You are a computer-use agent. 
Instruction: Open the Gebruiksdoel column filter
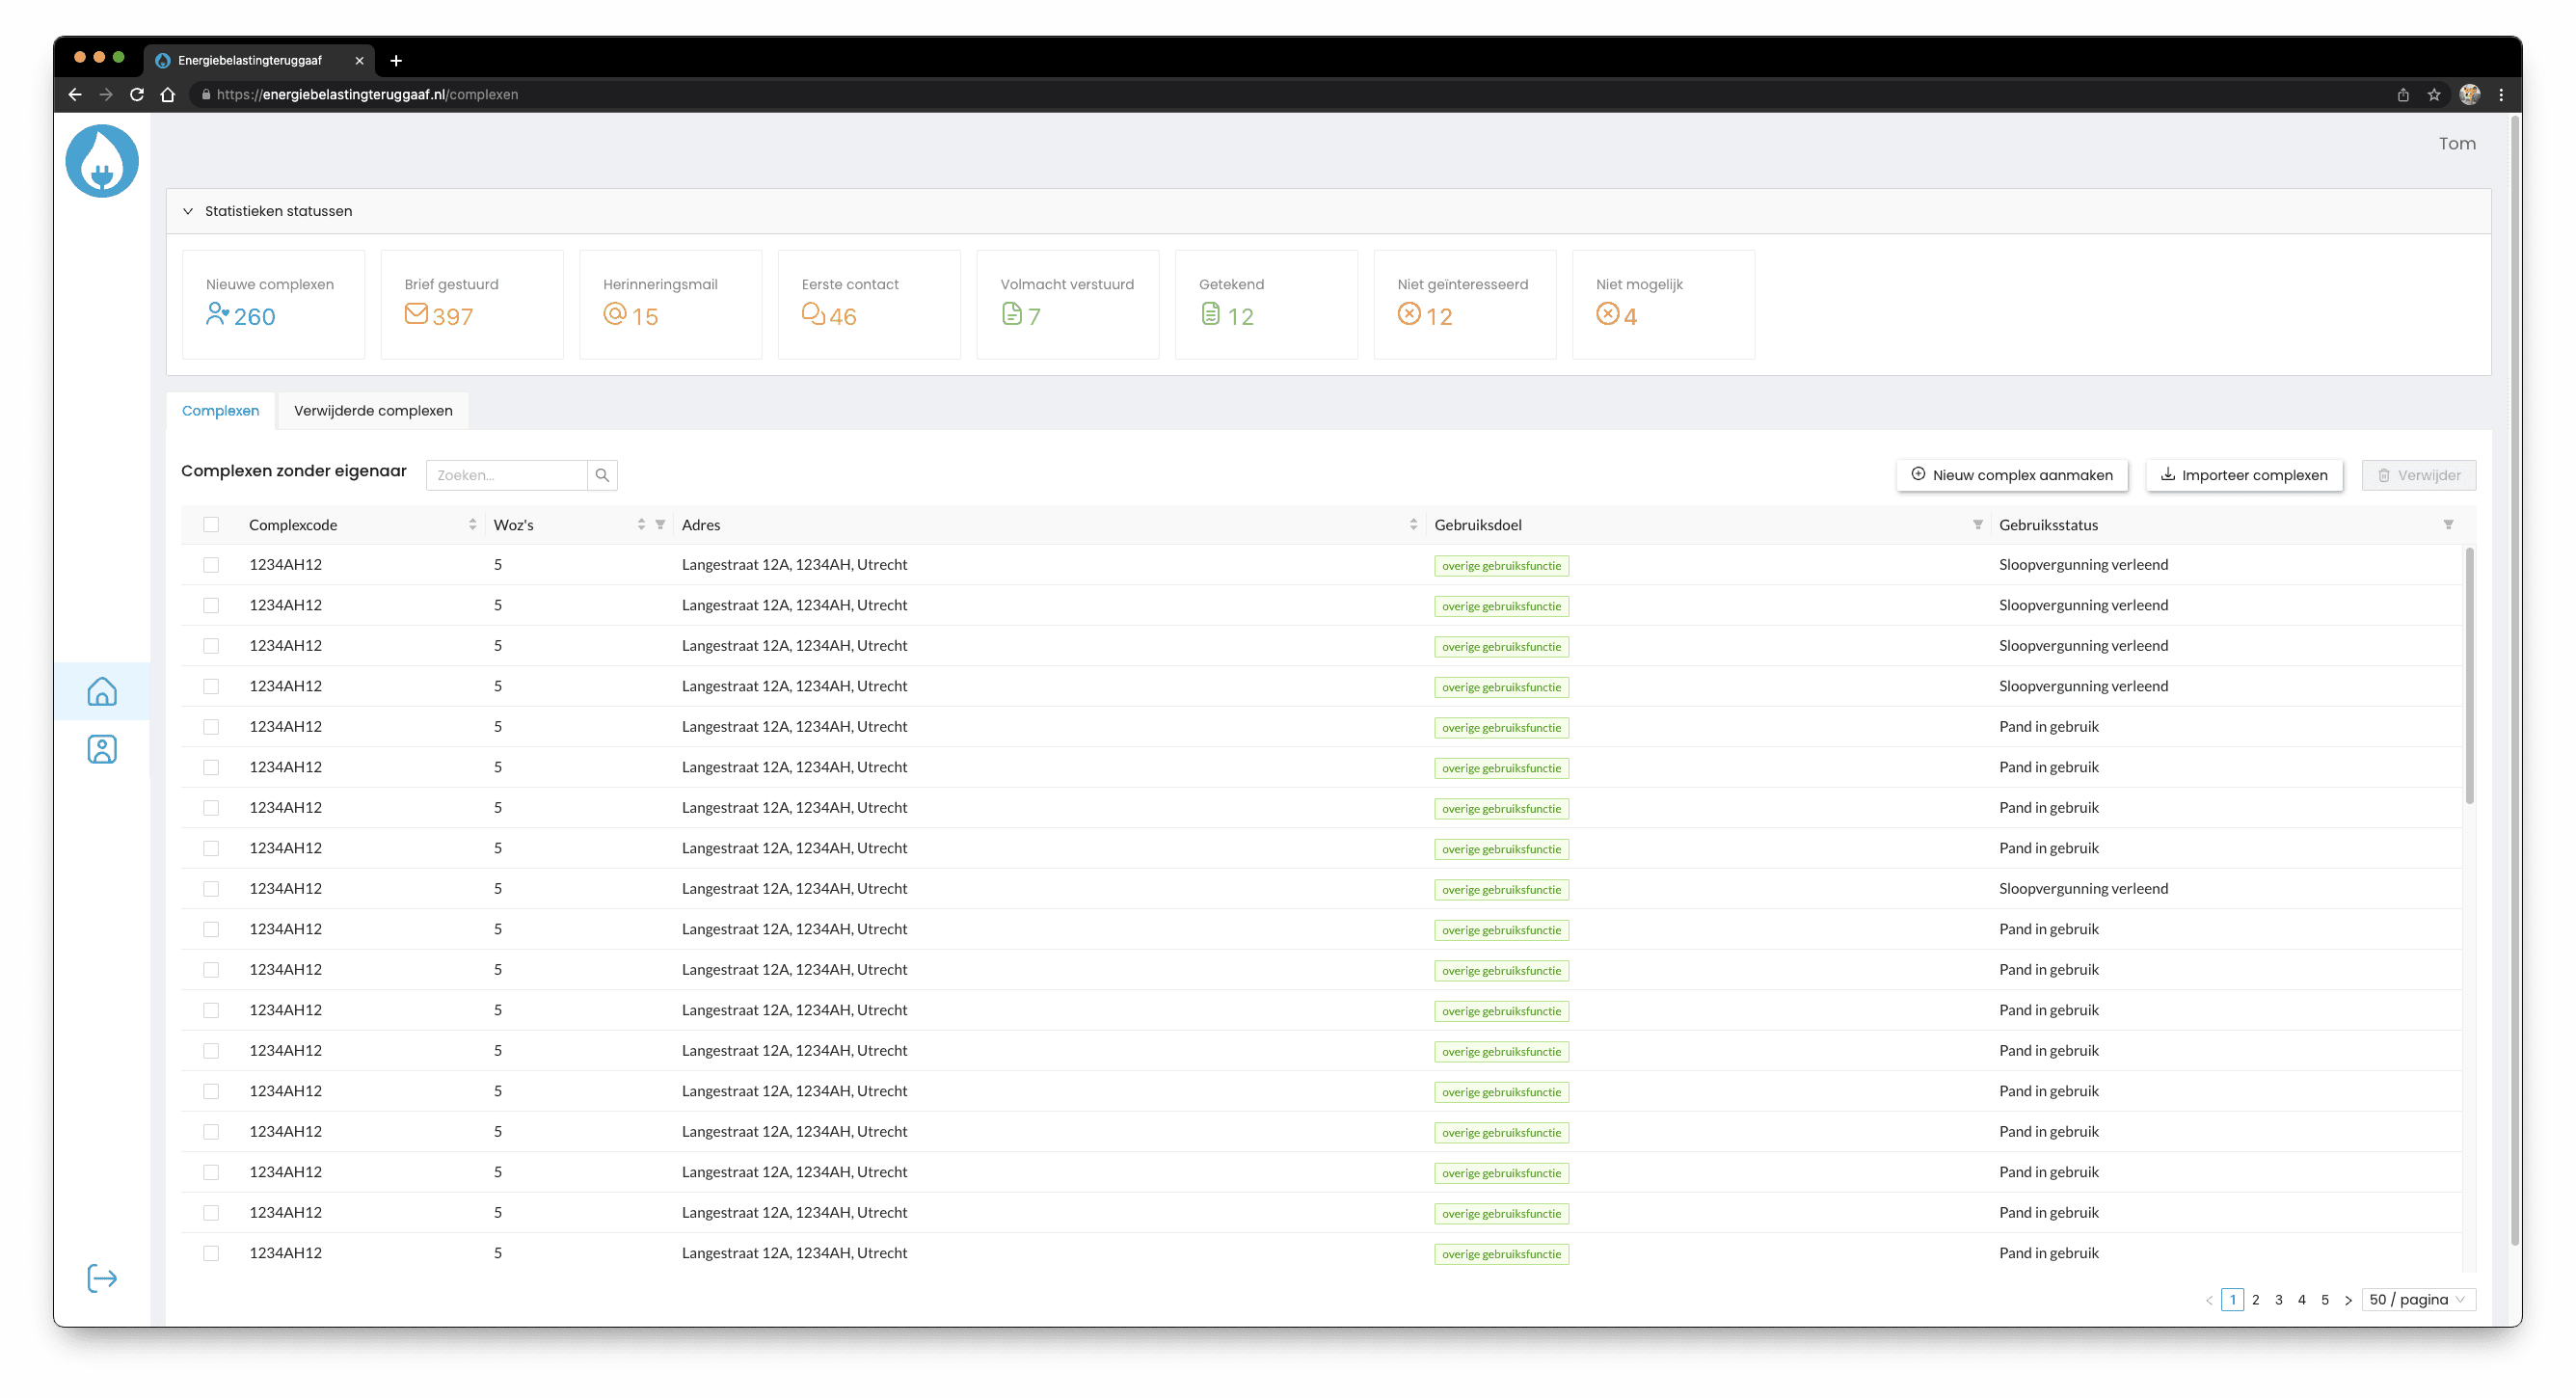coord(1977,524)
